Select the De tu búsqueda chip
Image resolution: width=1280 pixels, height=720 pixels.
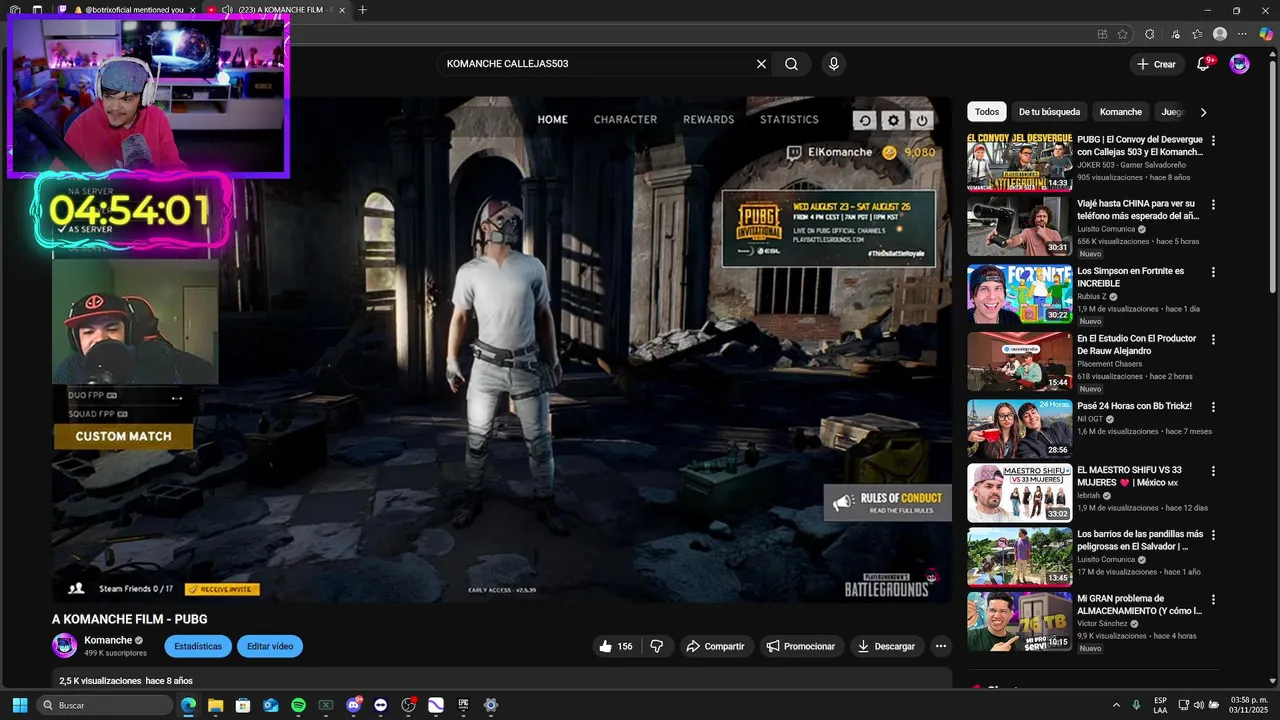point(1049,112)
